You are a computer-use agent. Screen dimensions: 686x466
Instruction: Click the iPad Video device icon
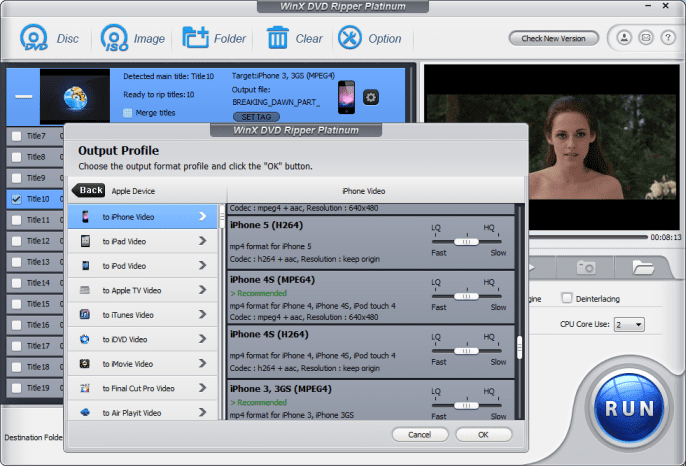click(85, 241)
